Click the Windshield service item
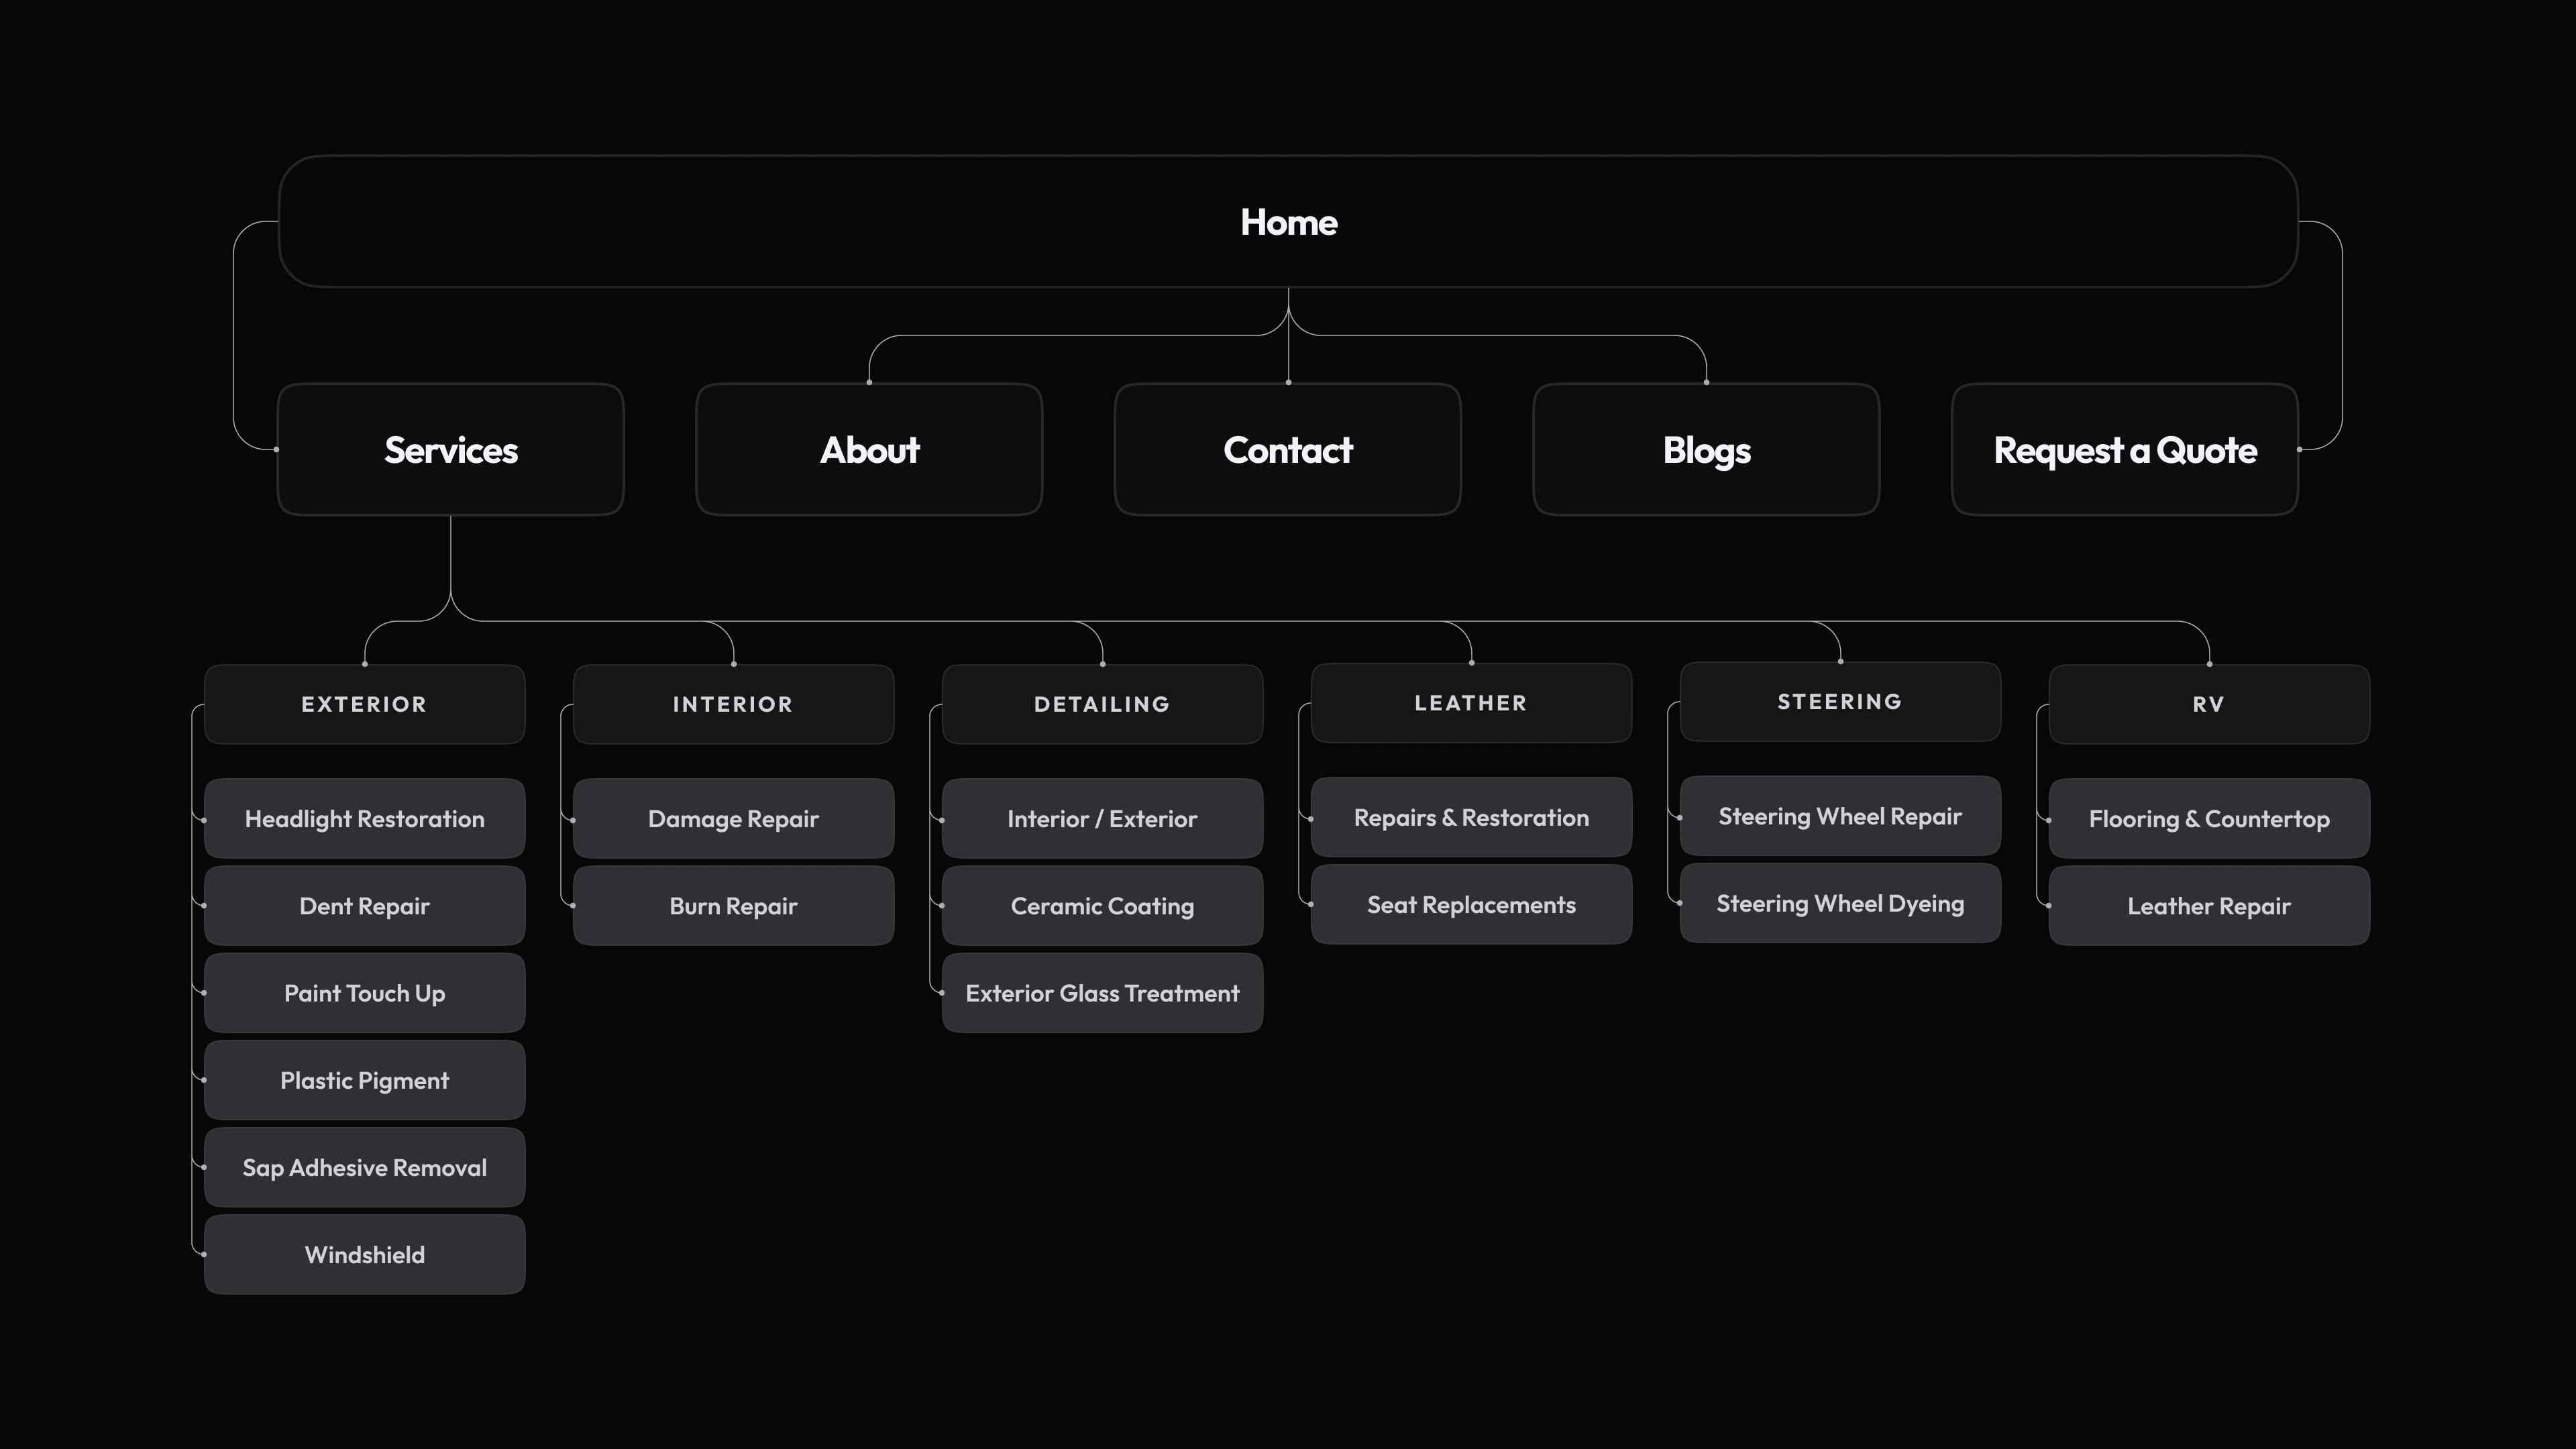The width and height of the screenshot is (2576, 1449). [x=364, y=1255]
